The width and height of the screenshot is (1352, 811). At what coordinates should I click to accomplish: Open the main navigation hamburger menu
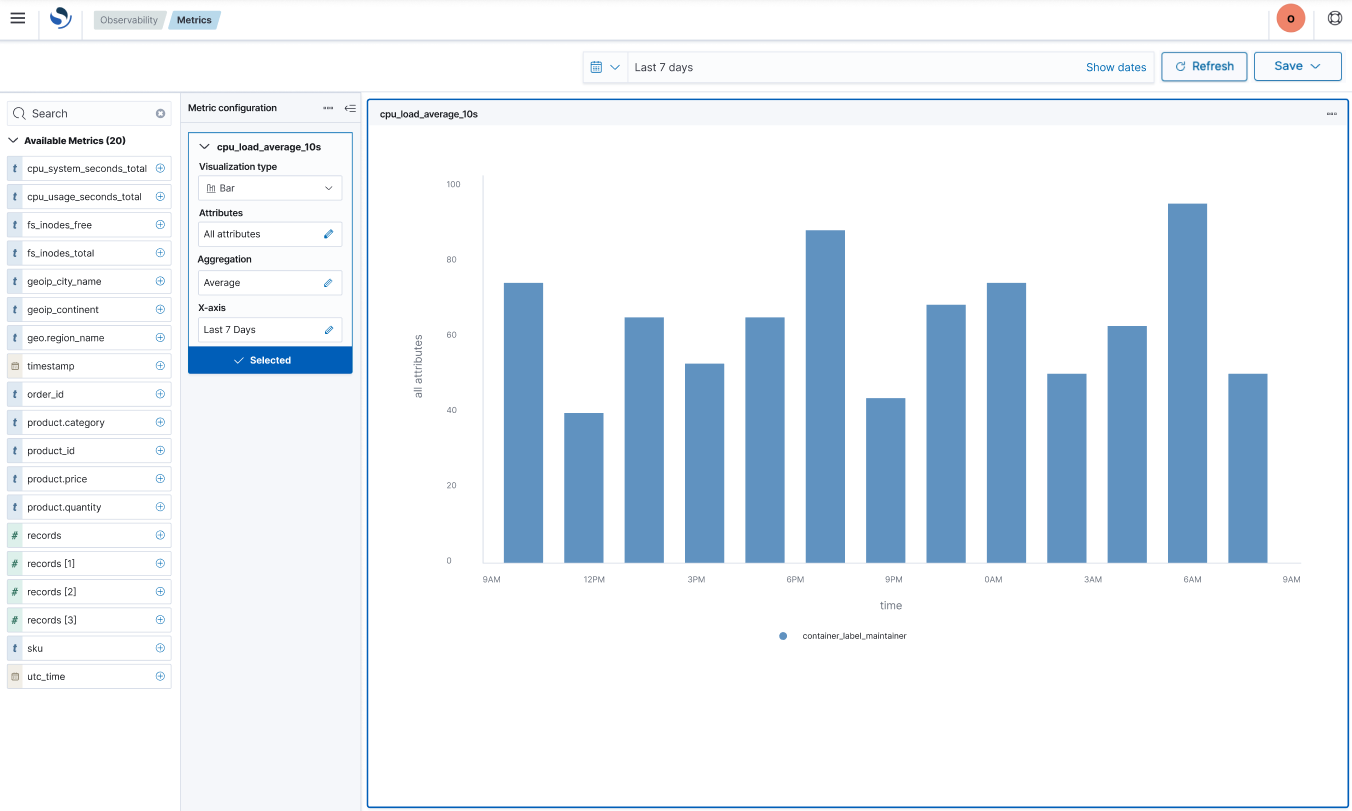tap(18, 18)
